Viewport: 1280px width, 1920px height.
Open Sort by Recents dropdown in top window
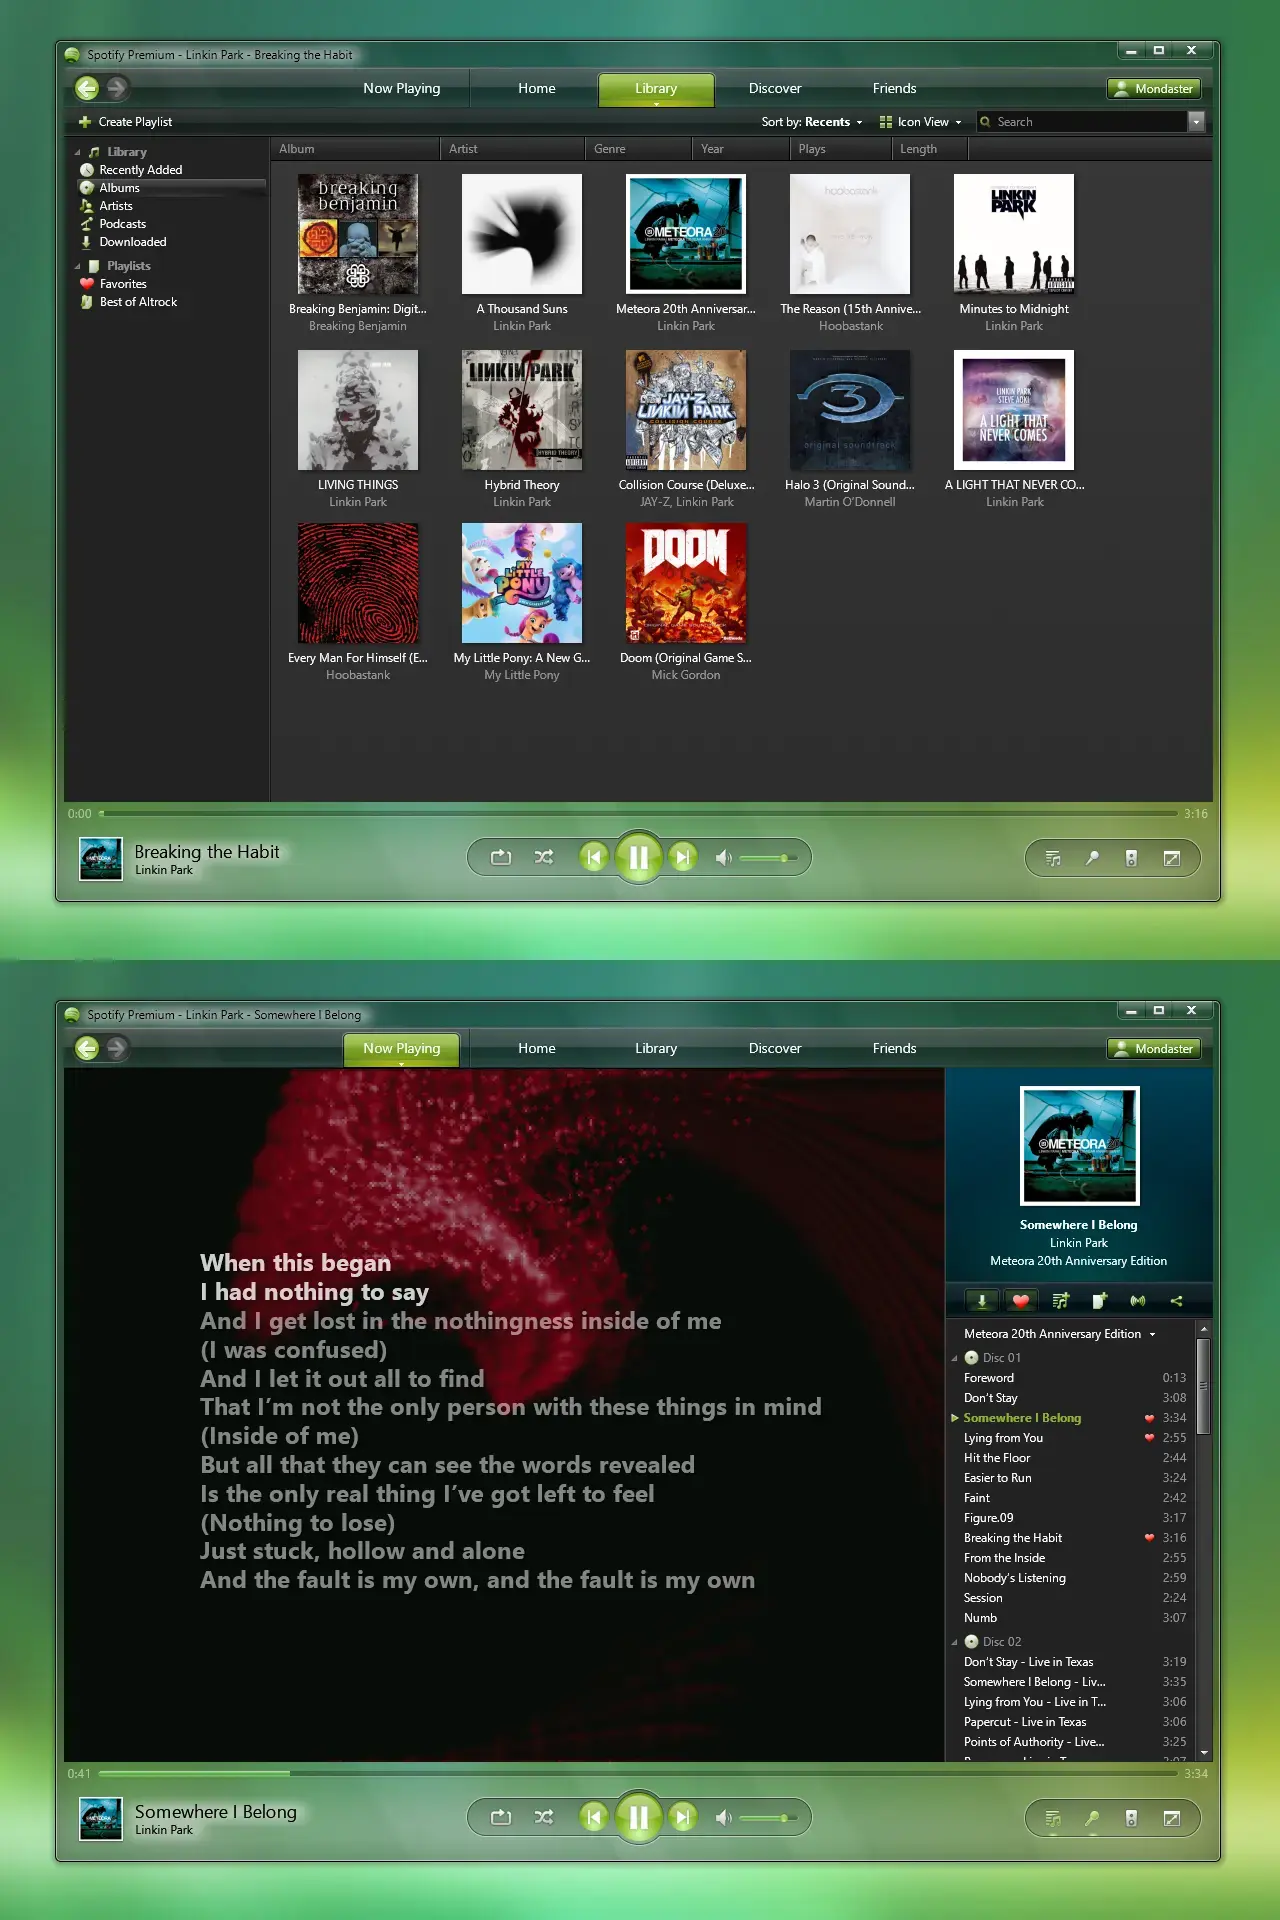[x=812, y=122]
